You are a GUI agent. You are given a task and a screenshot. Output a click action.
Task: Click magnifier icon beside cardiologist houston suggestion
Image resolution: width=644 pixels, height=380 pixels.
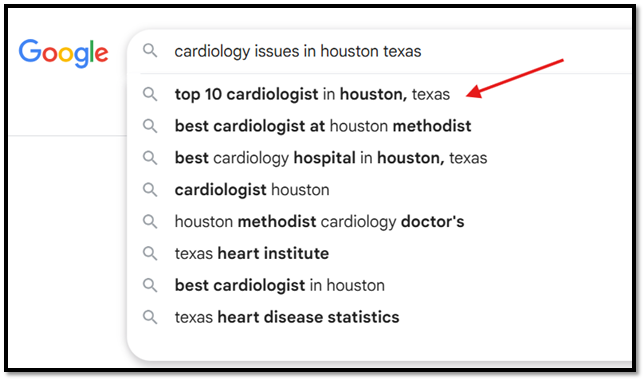pyautogui.click(x=150, y=190)
